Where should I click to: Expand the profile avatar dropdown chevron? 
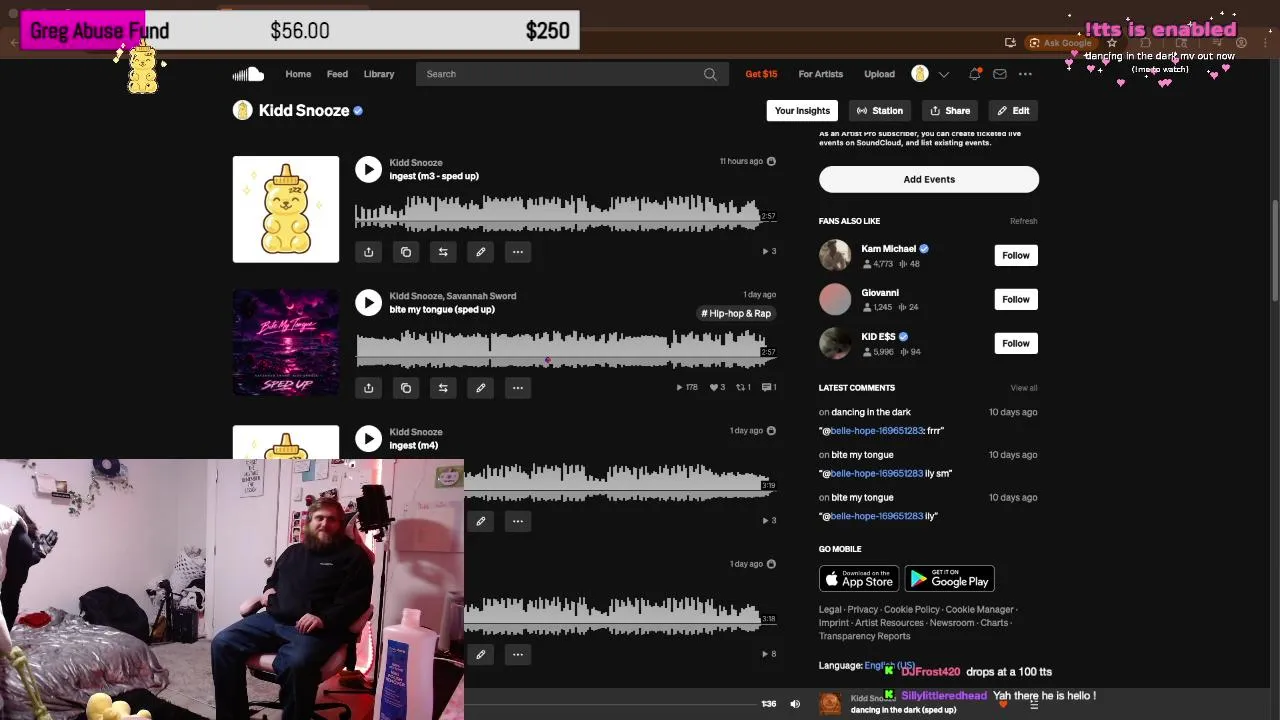(x=943, y=74)
